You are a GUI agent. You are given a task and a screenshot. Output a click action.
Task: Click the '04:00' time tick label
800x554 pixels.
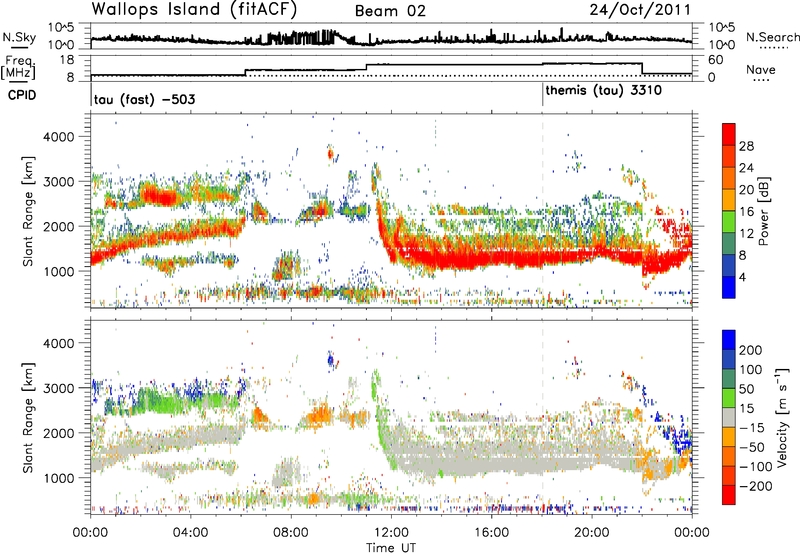coord(190,533)
